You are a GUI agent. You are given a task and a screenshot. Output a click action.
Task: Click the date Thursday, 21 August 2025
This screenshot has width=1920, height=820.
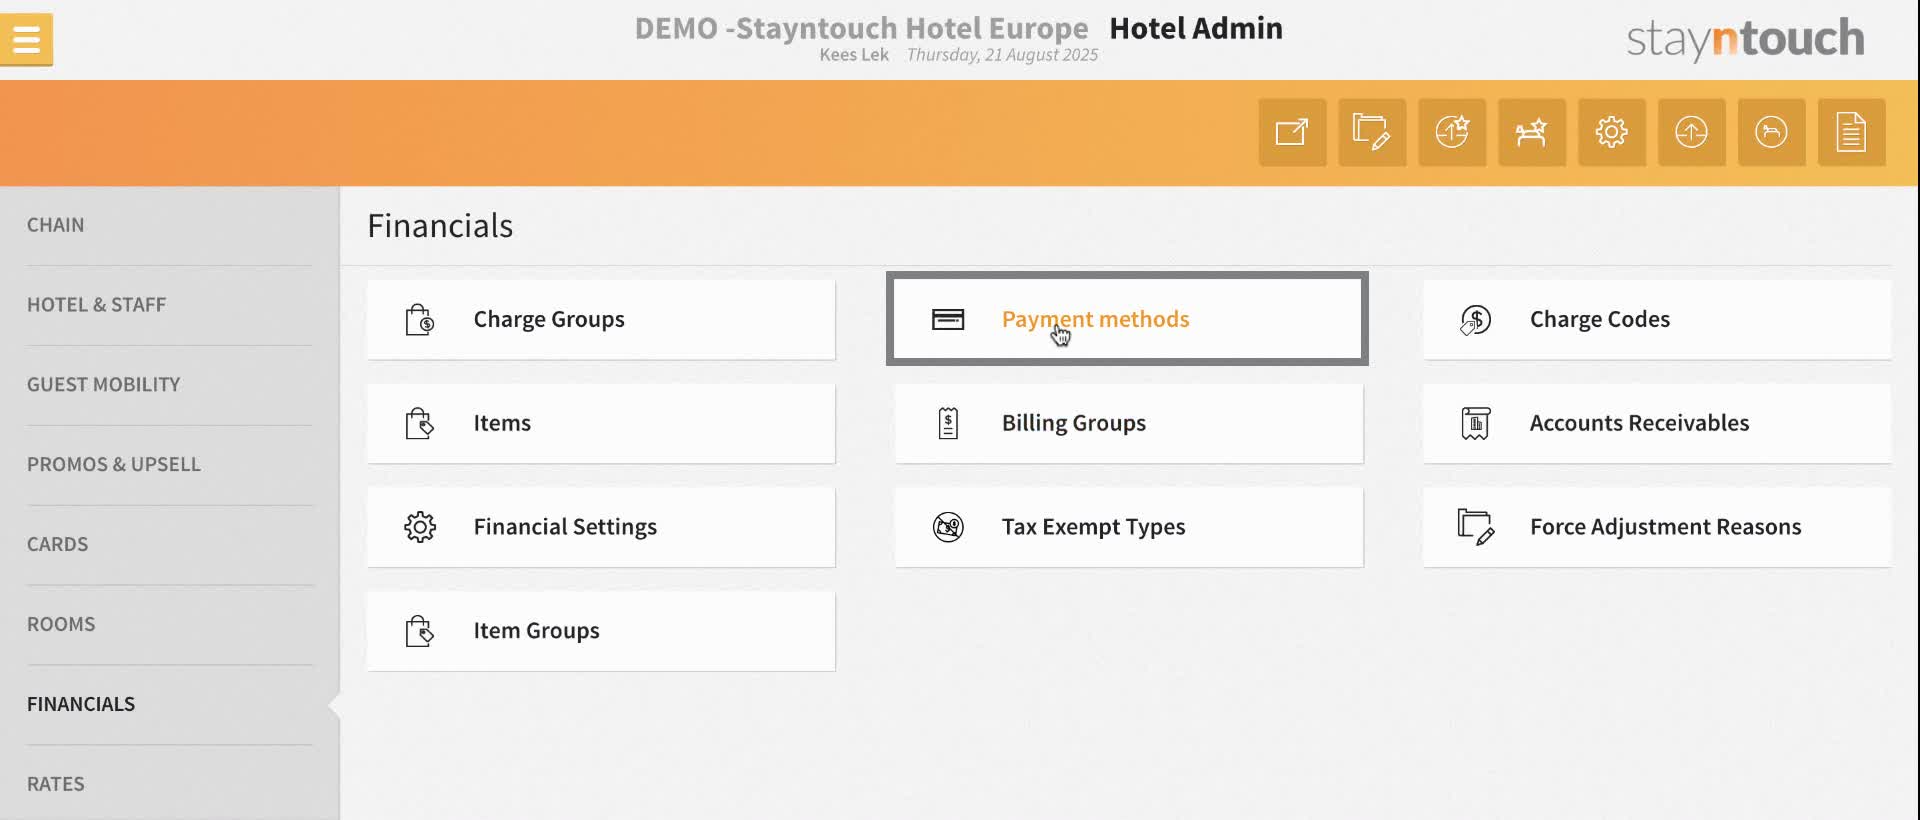pos(1002,55)
